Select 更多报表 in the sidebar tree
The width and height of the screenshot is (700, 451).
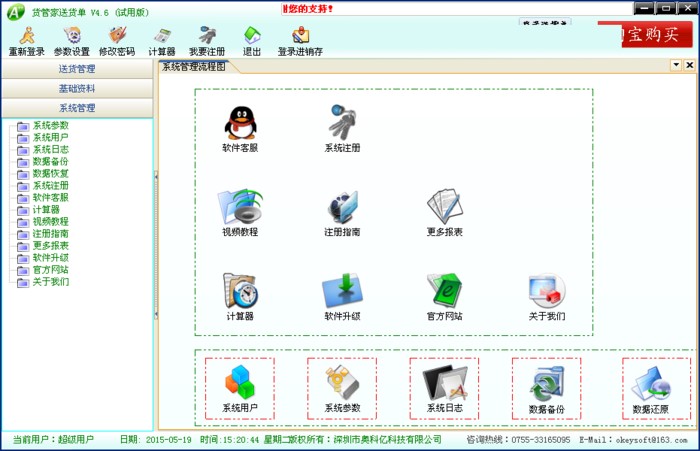(x=50, y=246)
